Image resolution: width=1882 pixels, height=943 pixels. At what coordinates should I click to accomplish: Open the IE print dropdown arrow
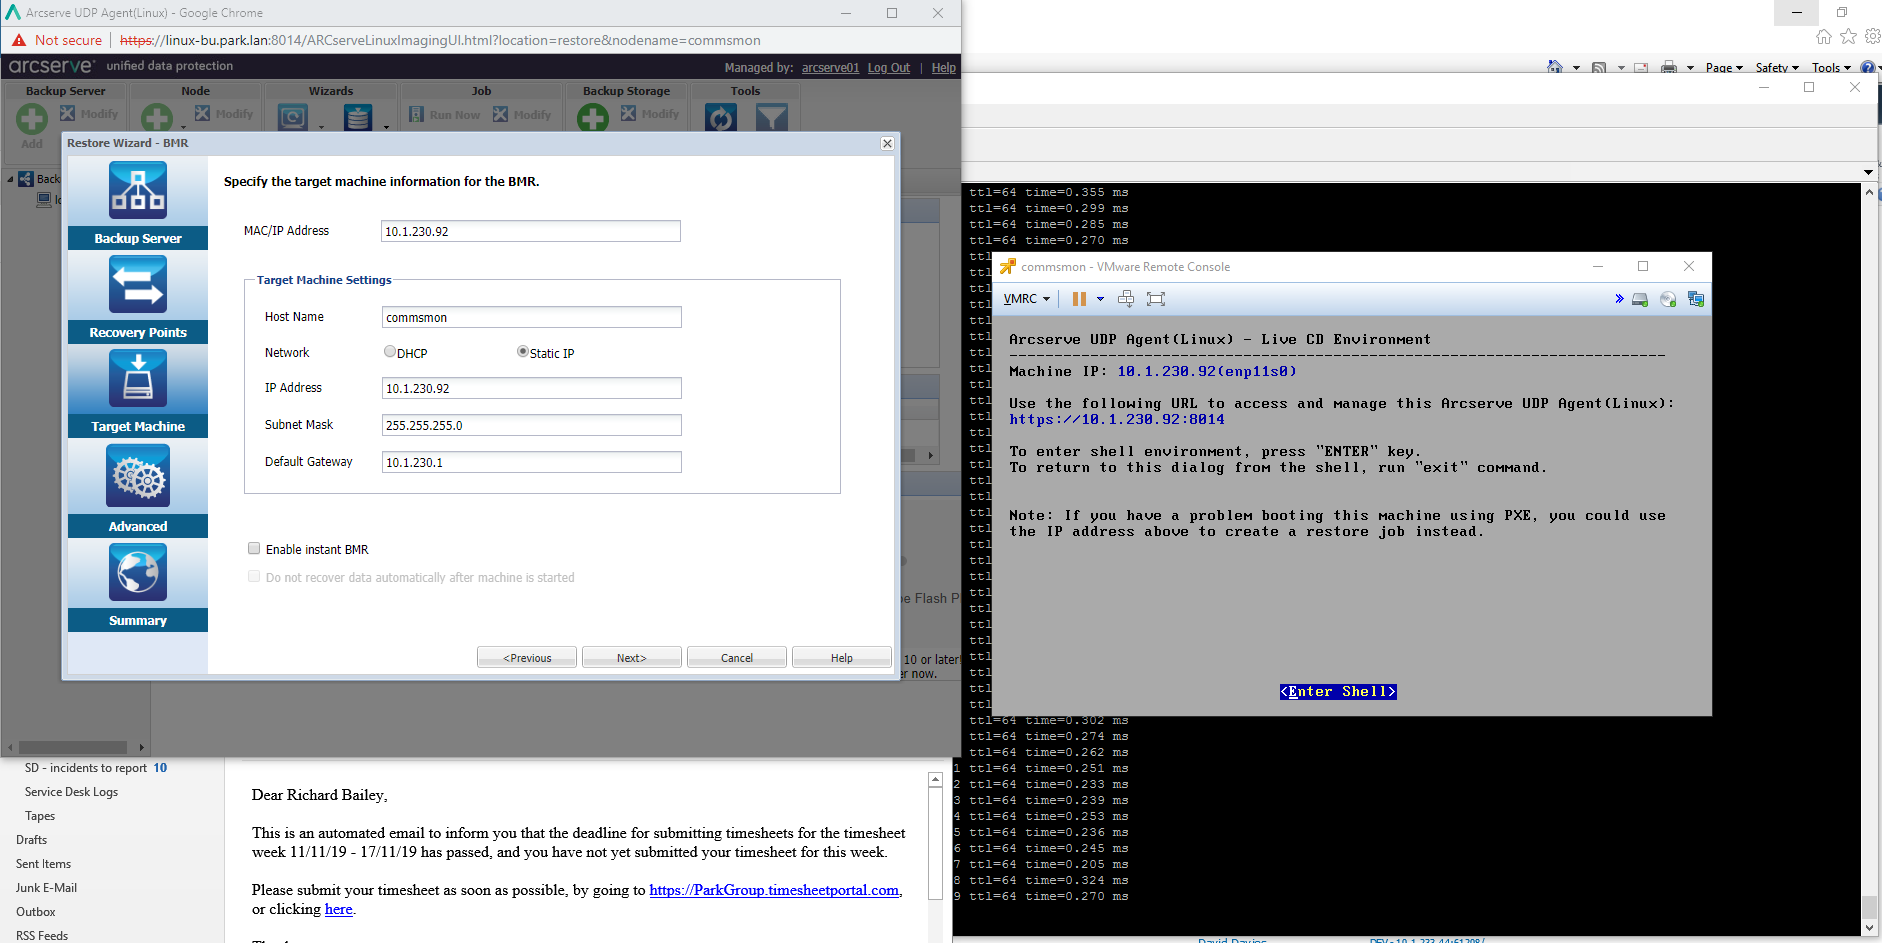[1690, 68]
